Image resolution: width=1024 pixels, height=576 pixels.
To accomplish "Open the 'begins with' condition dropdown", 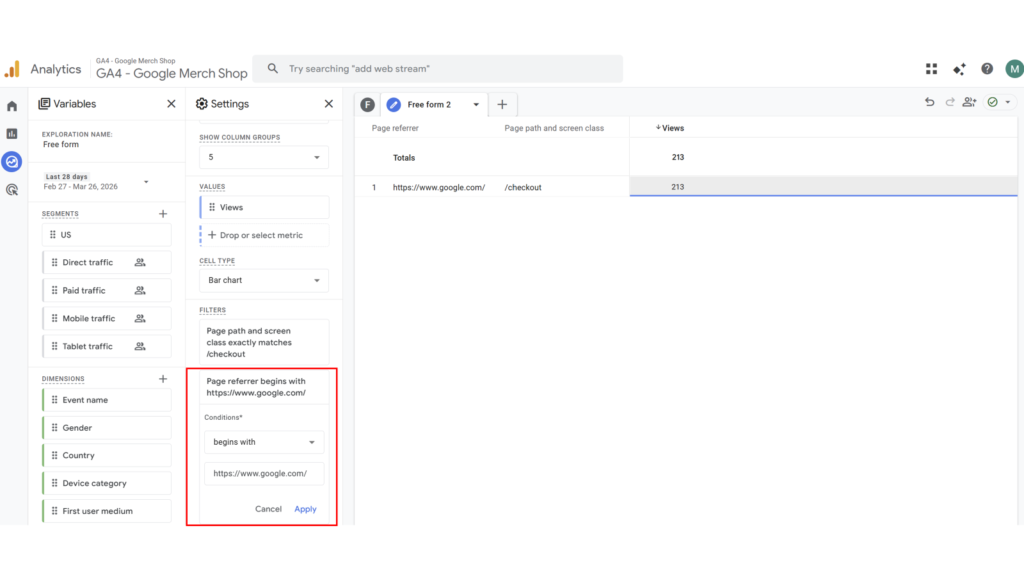I will tap(264, 442).
